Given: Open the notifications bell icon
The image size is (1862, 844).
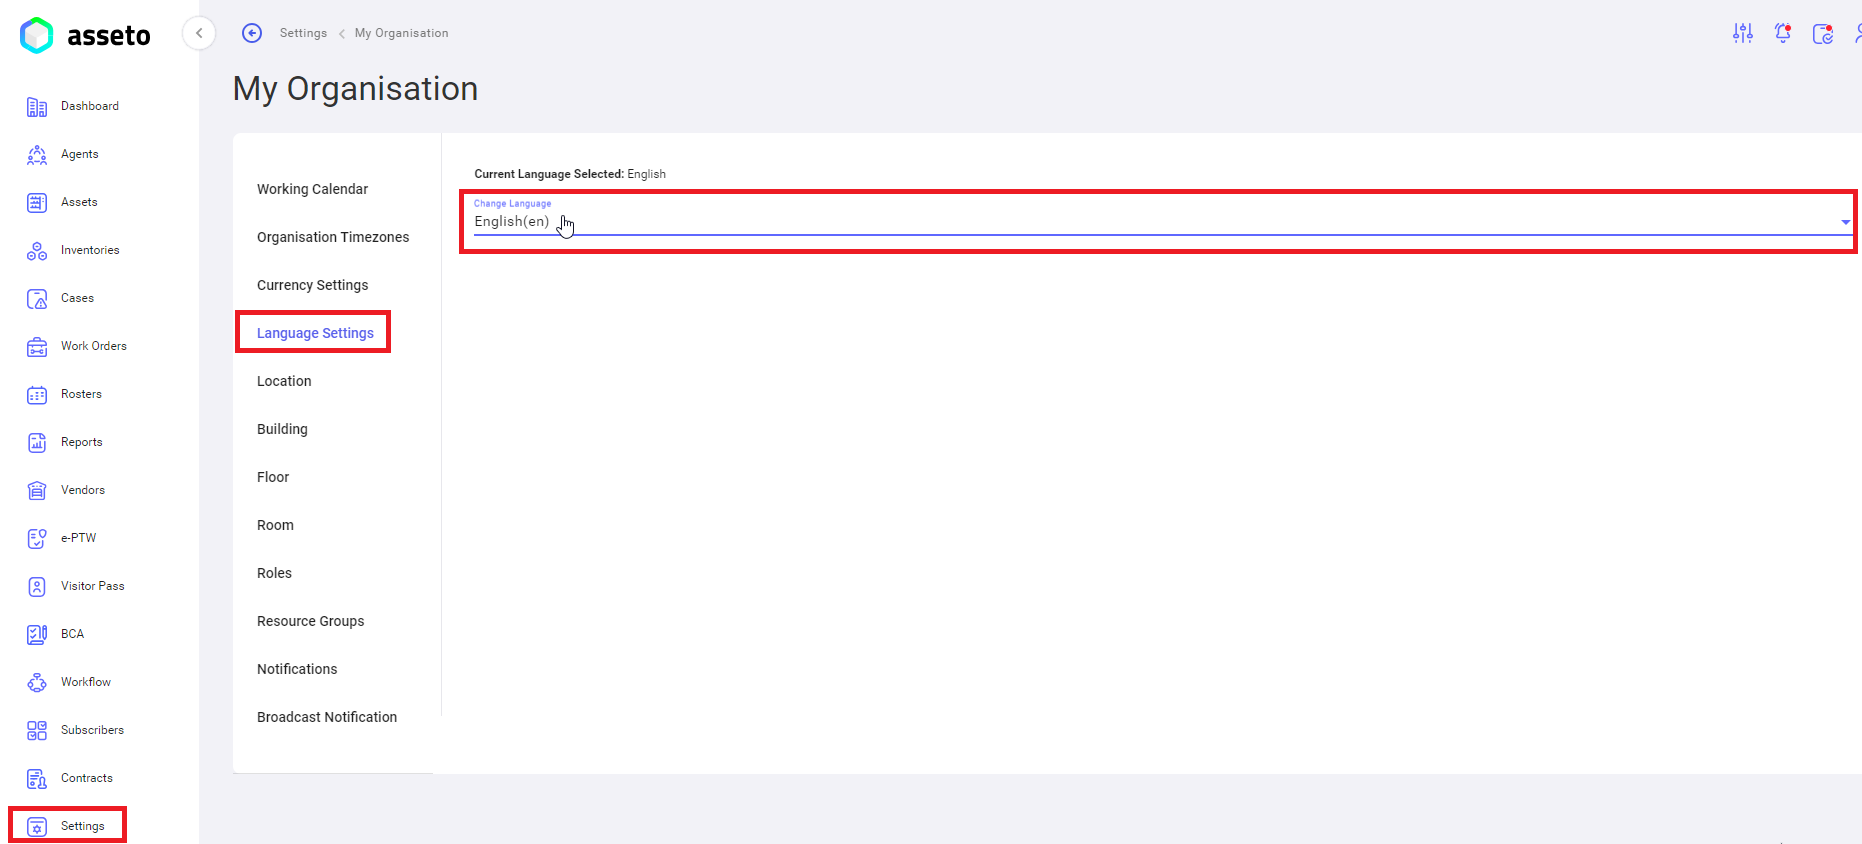Looking at the screenshot, I should click(1783, 33).
